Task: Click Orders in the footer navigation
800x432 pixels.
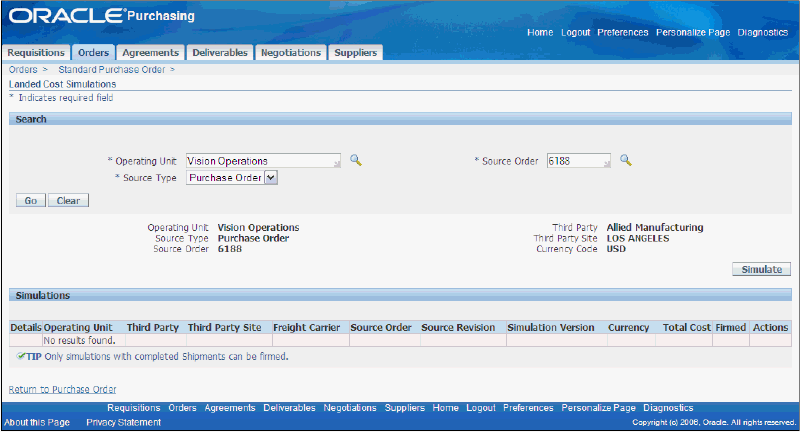Action: pyautogui.click(x=182, y=408)
